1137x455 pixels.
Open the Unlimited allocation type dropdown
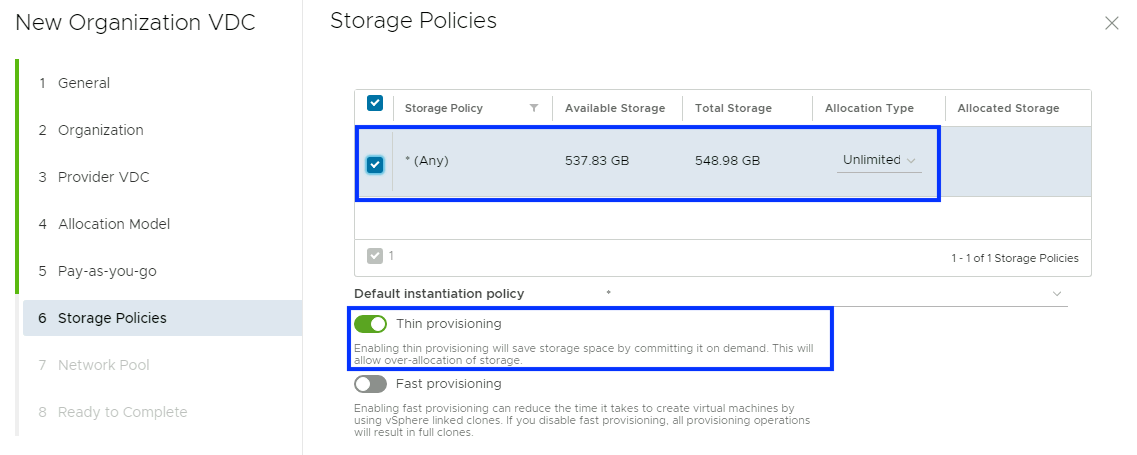(880, 160)
